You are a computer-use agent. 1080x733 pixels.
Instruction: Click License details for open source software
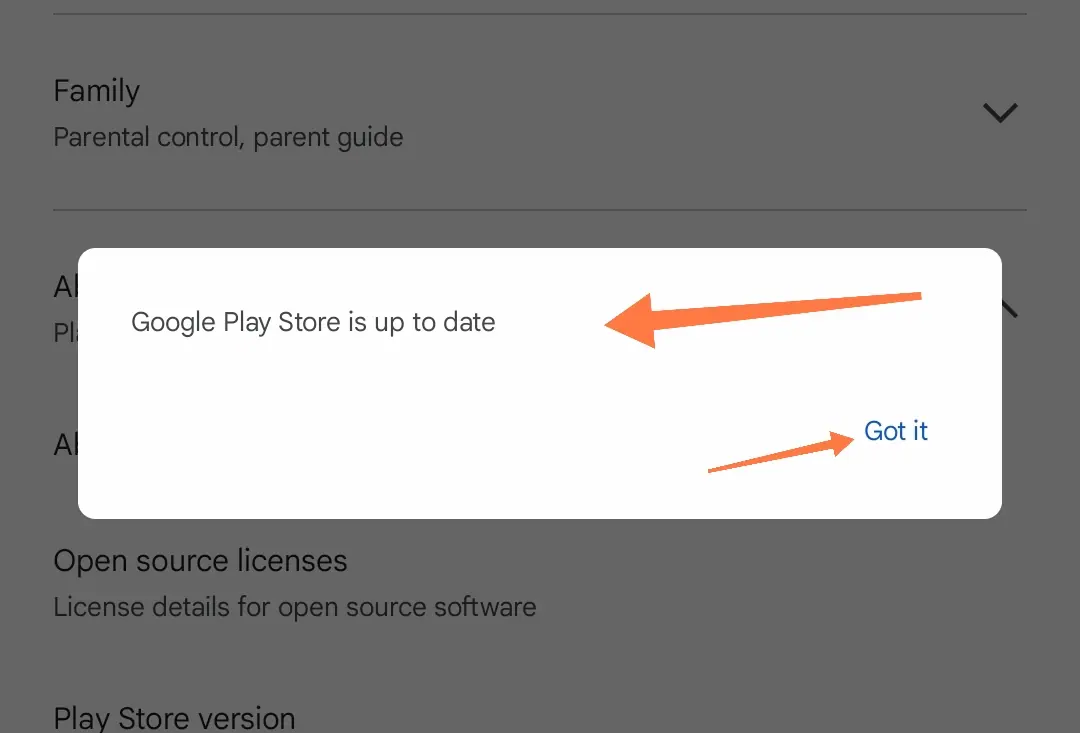point(295,607)
